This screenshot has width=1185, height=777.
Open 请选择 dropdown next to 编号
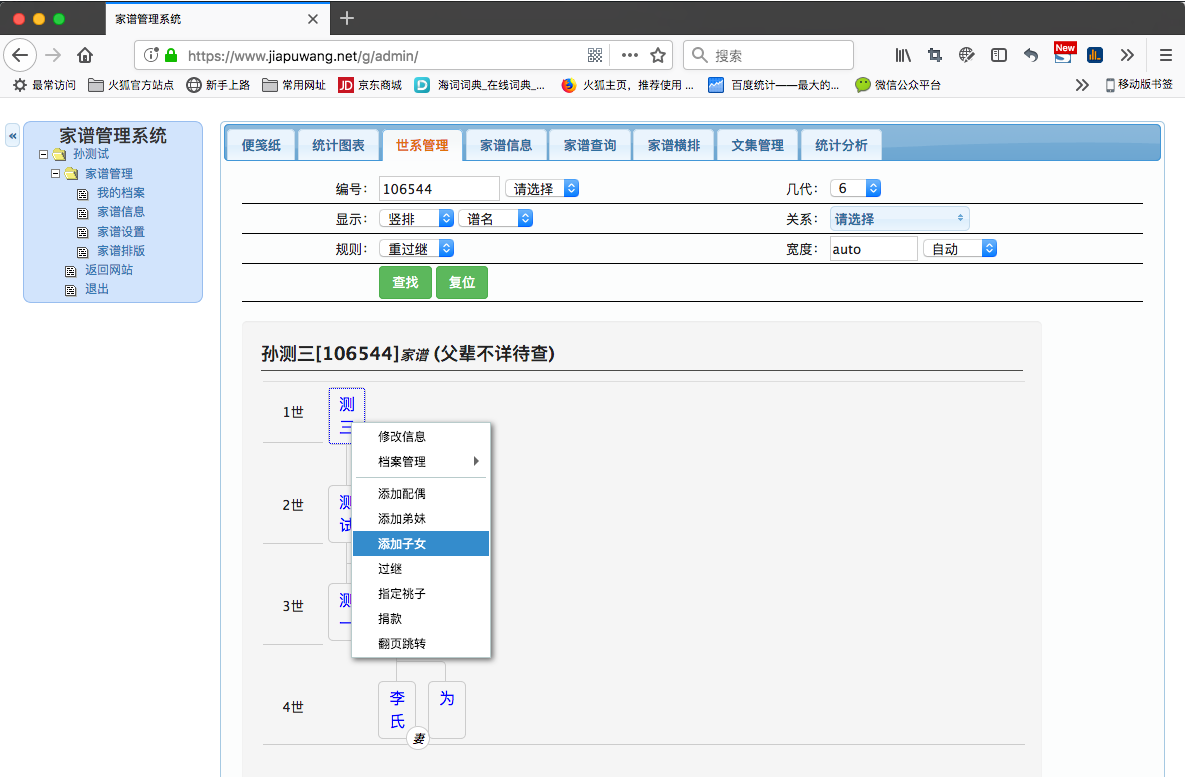[x=542, y=188]
